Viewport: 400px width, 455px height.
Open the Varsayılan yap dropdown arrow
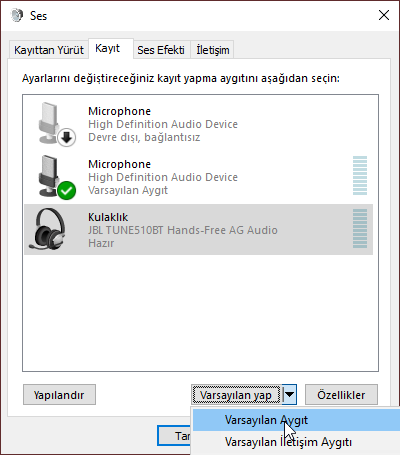coord(289,395)
